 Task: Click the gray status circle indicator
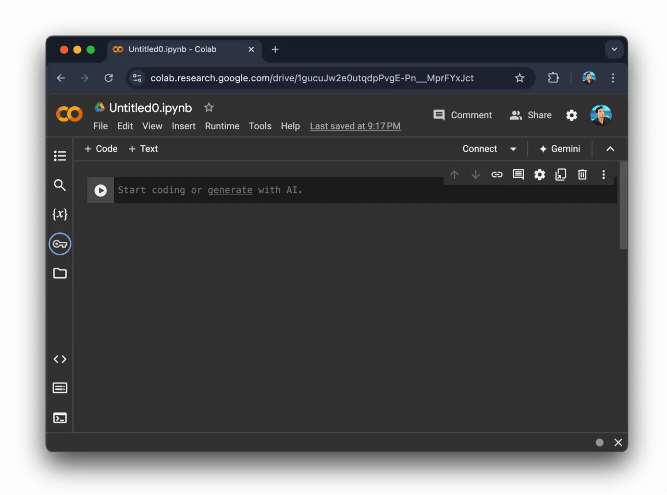[x=600, y=443]
